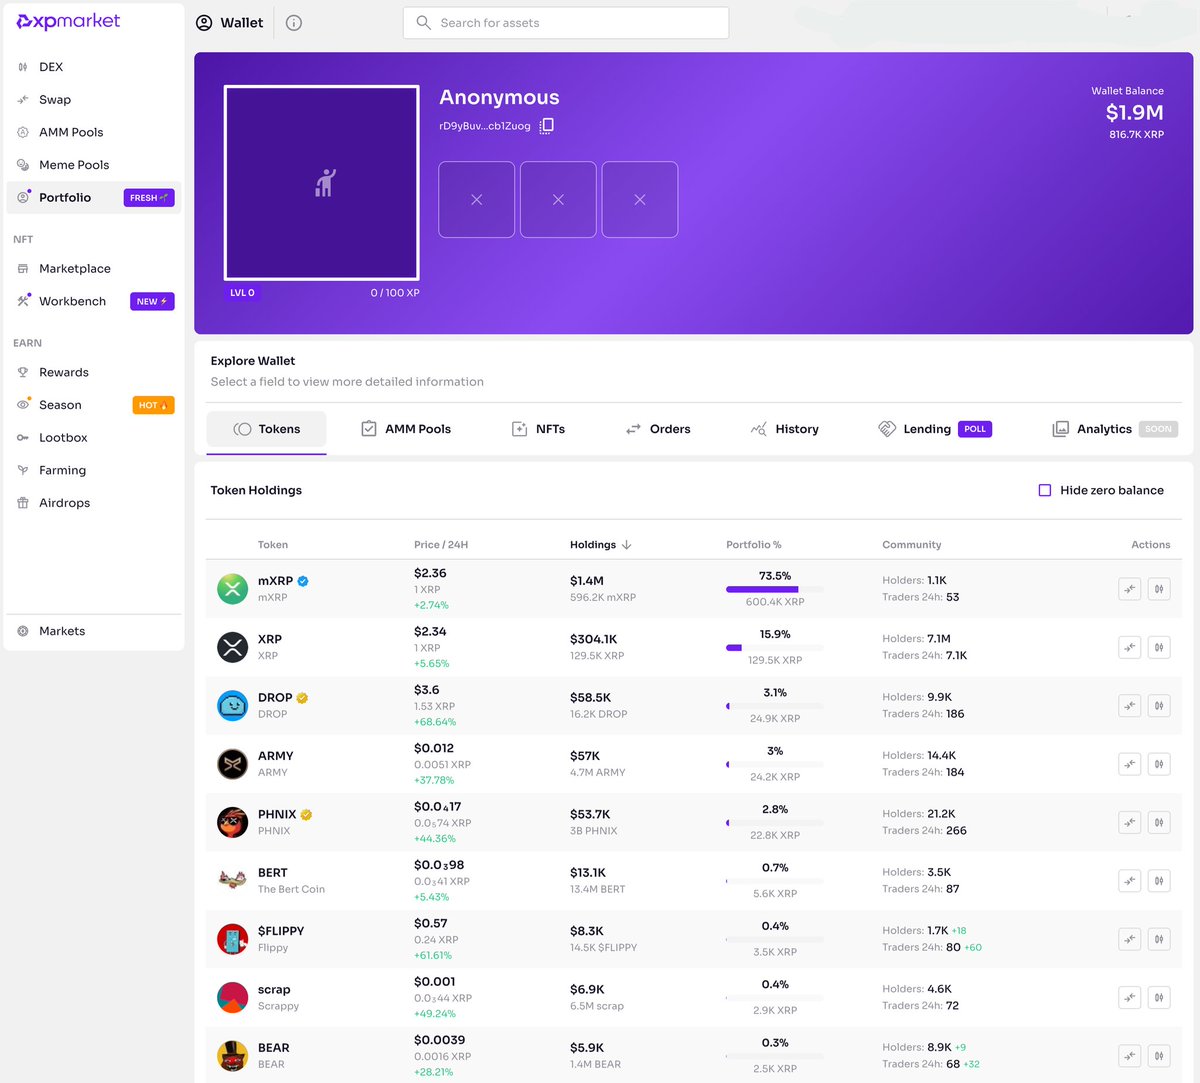1200x1083 pixels.
Task: Open DEX trade action for XRP row
Action: [x=1159, y=647]
